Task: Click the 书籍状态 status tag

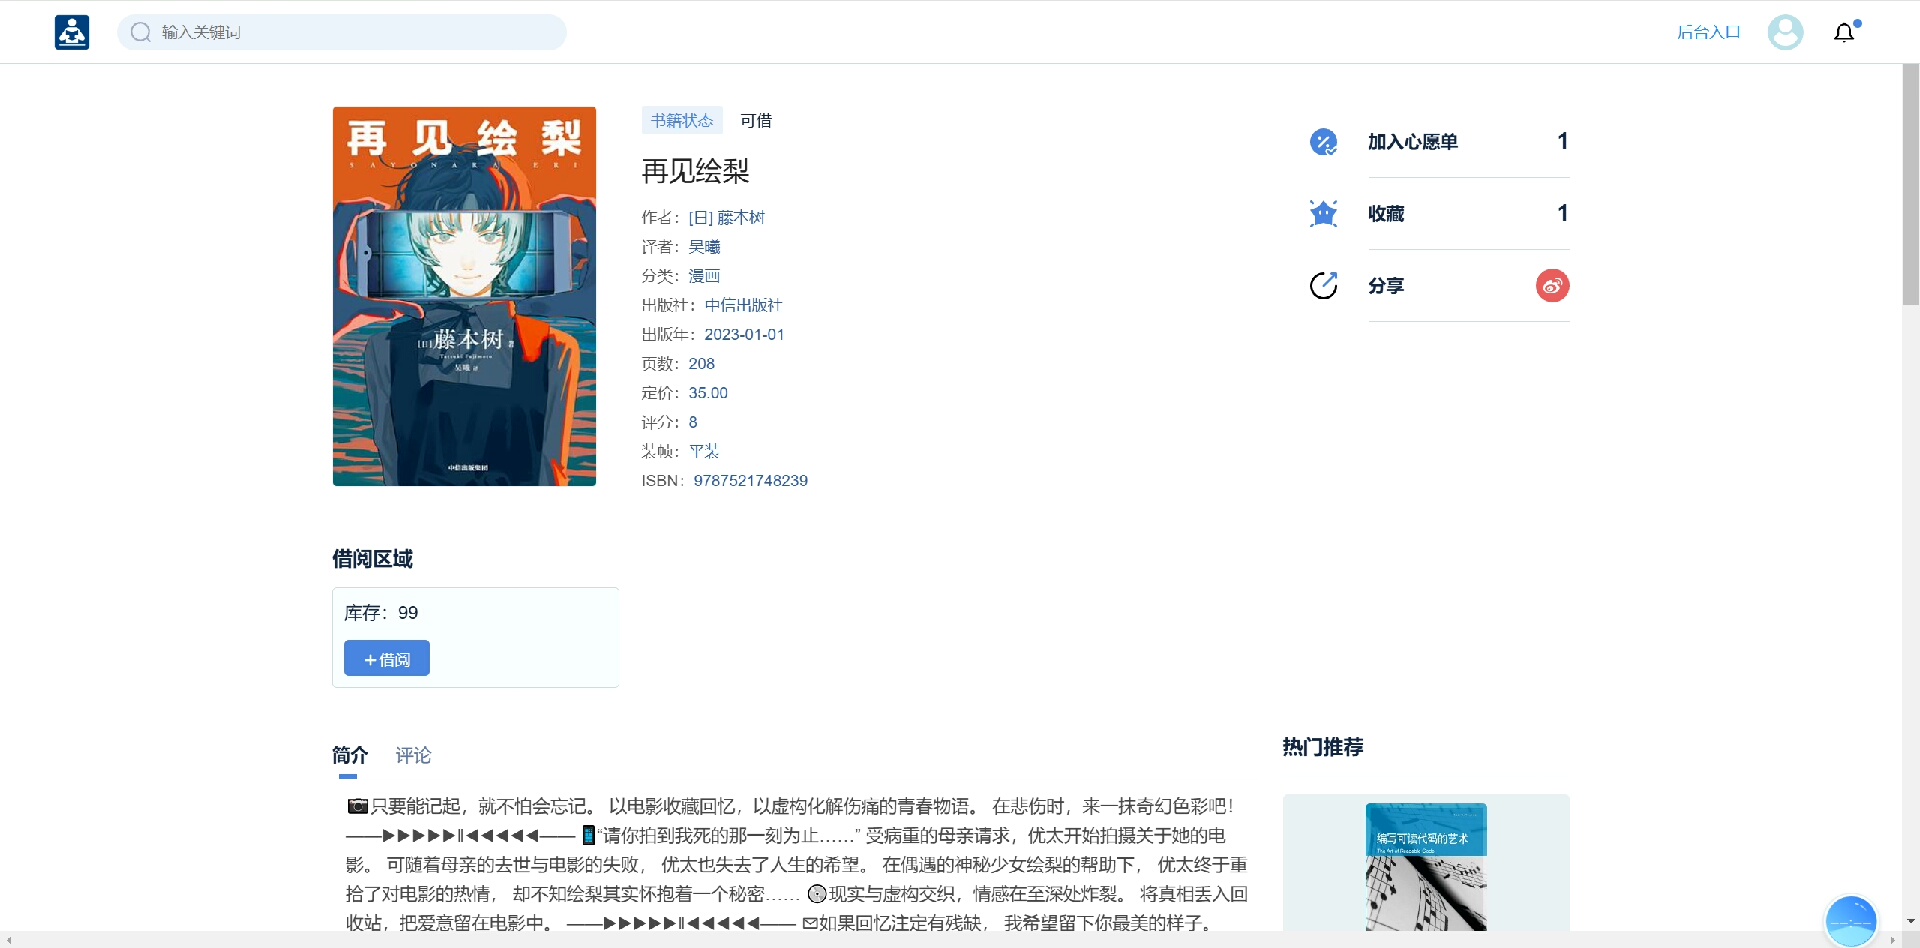Action: [x=682, y=121]
